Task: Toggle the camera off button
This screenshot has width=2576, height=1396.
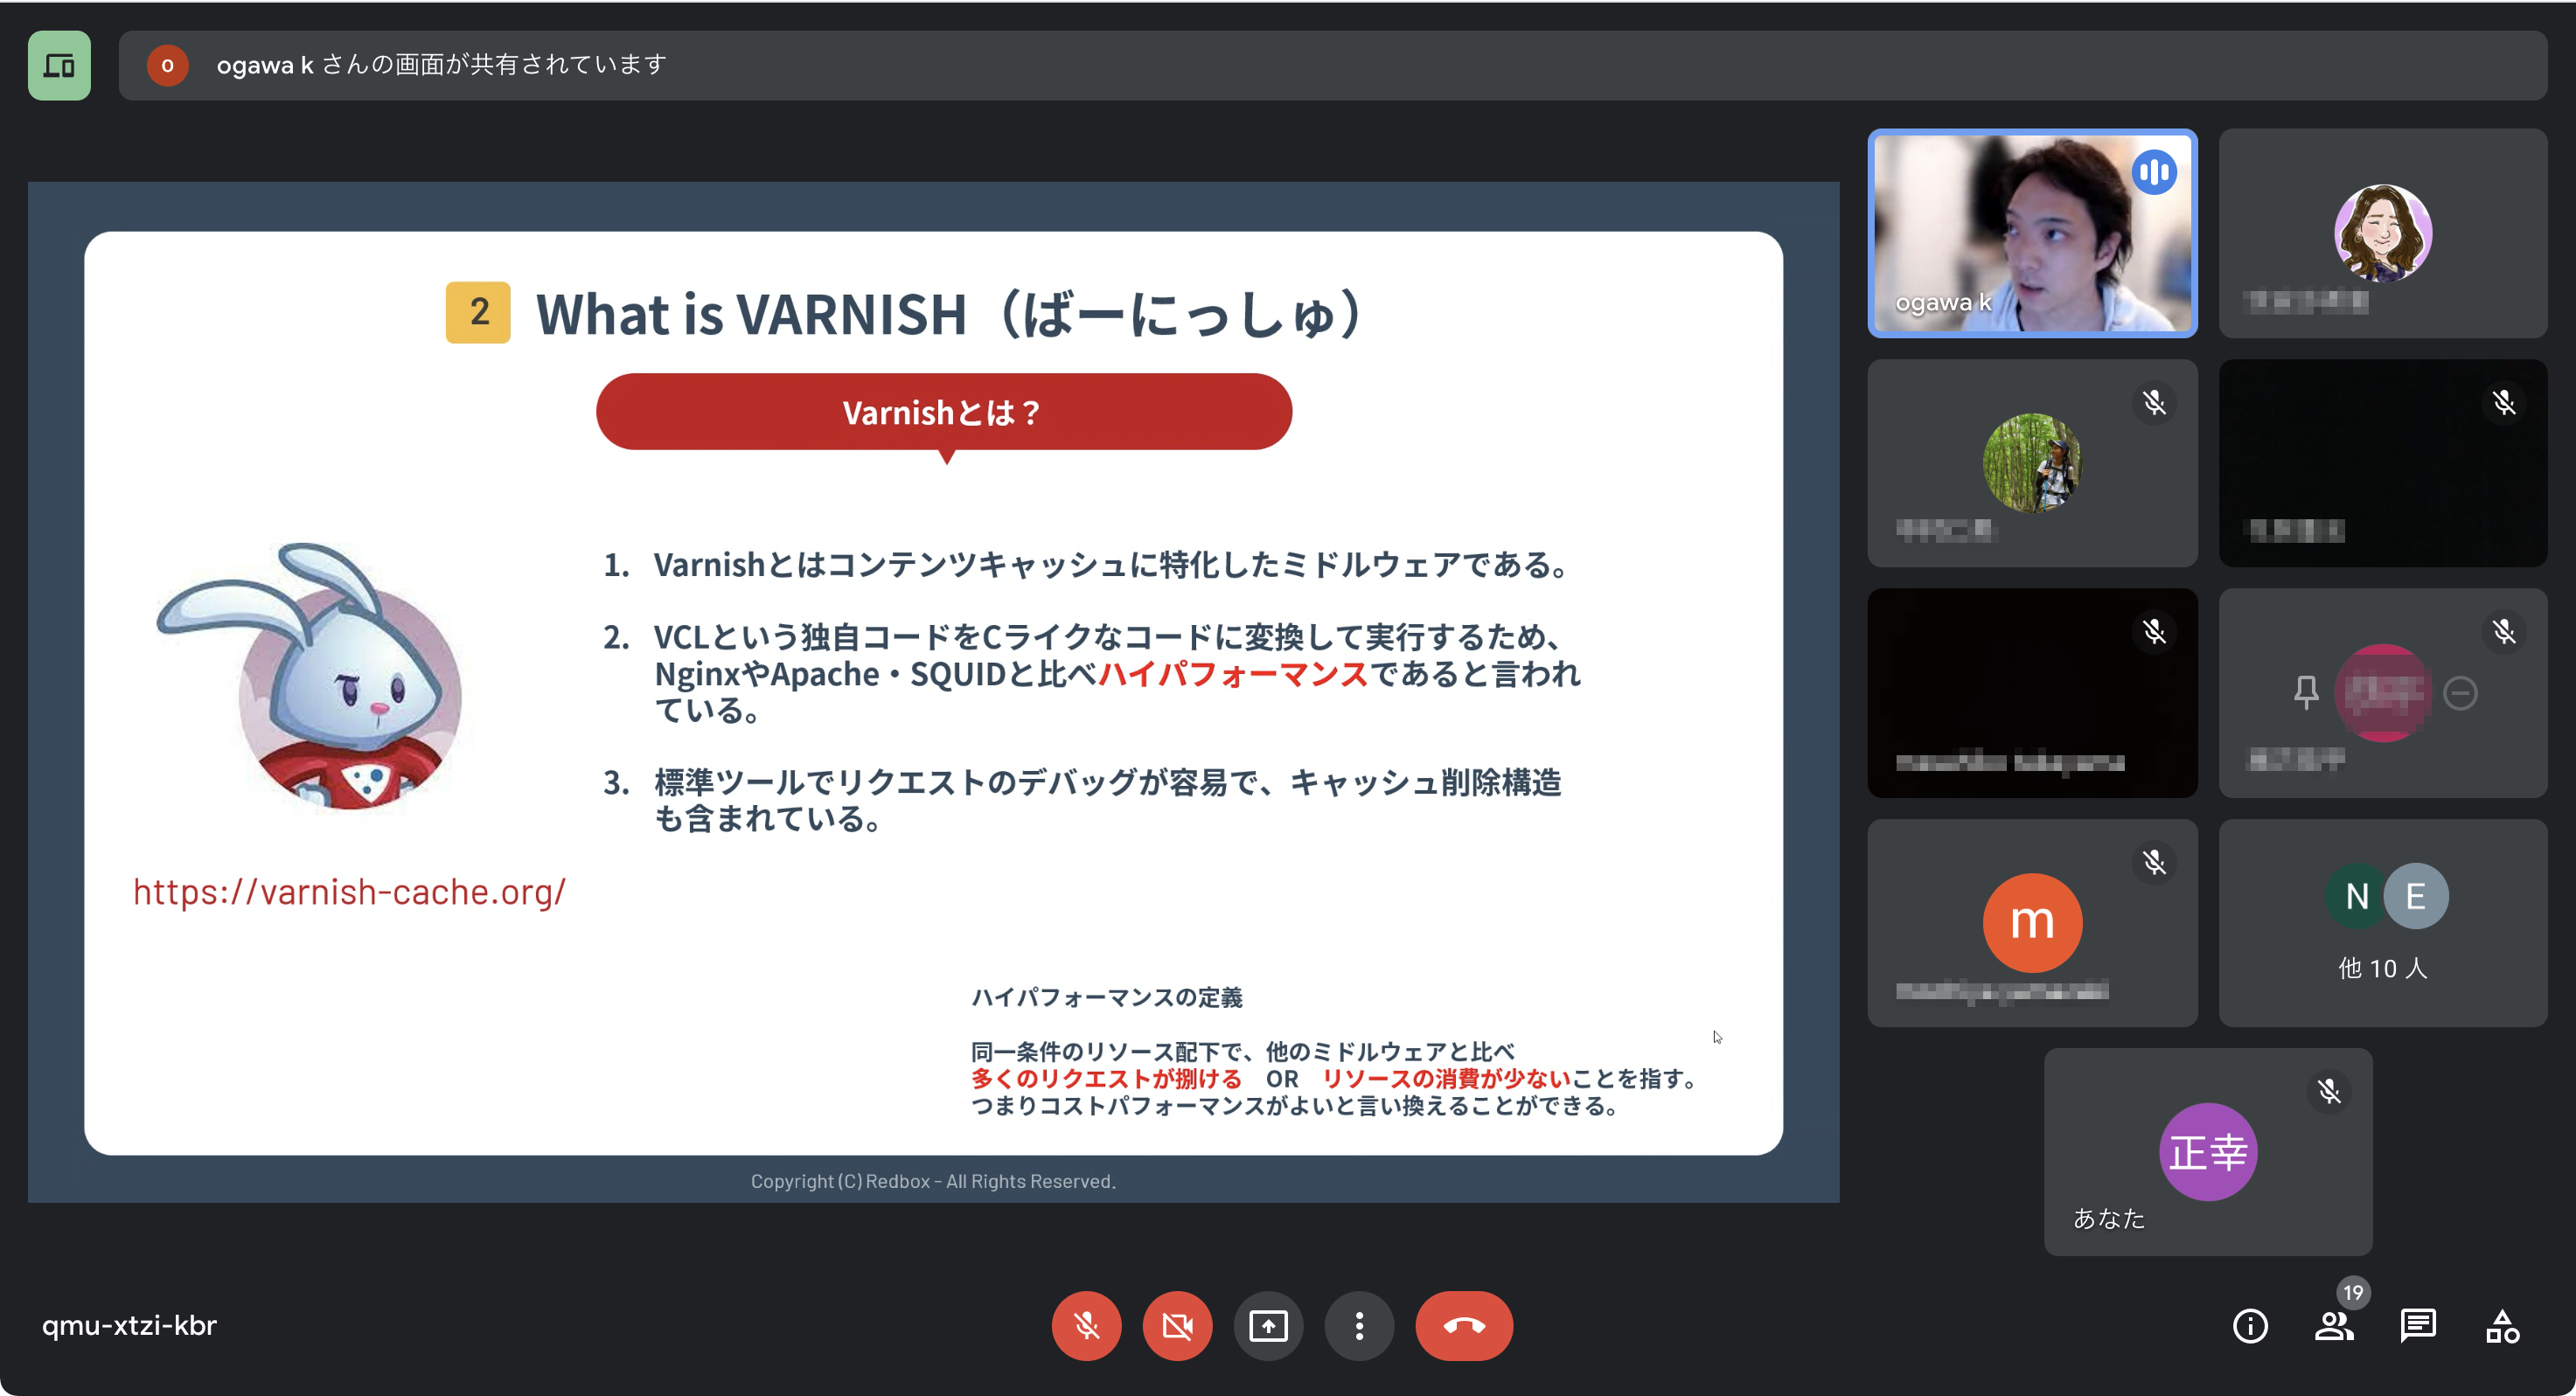Action: (1177, 1326)
